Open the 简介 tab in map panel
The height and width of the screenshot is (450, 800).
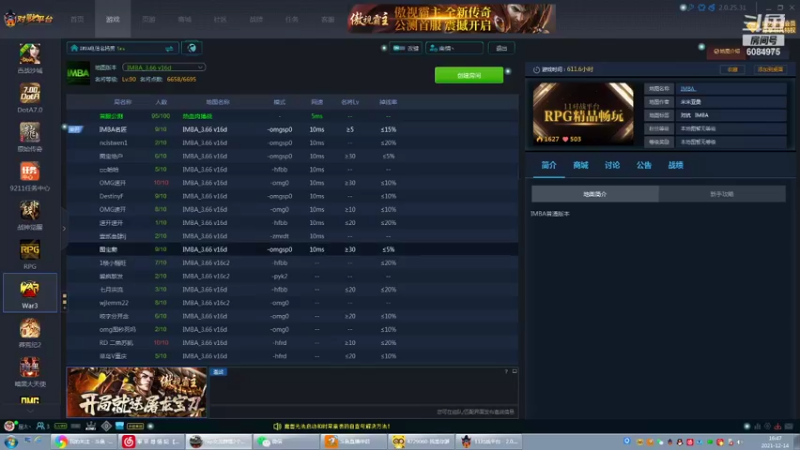[549, 165]
